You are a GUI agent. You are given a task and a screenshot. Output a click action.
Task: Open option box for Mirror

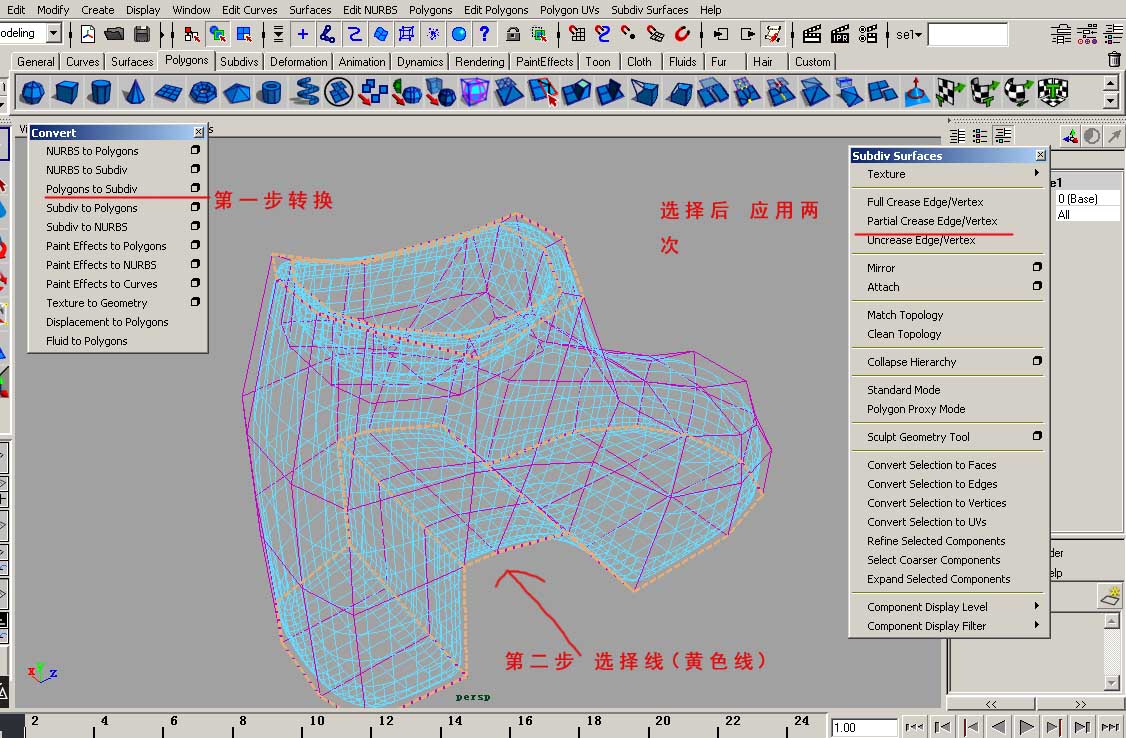tap(1037, 267)
